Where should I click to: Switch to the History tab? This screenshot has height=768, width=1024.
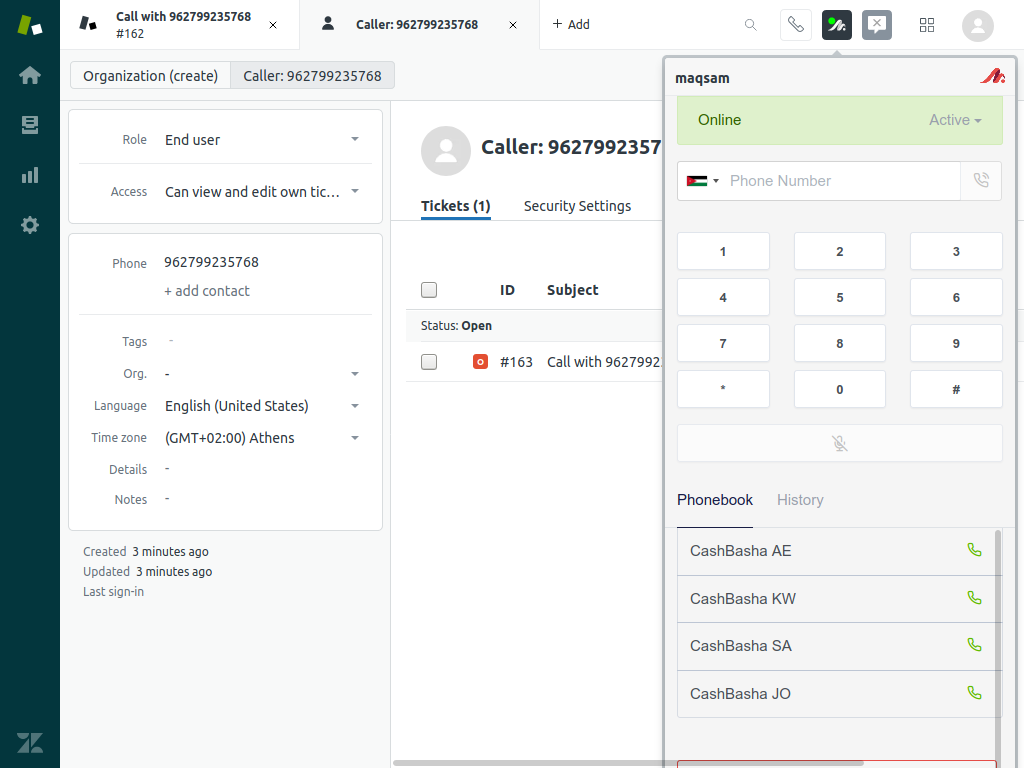click(x=800, y=500)
